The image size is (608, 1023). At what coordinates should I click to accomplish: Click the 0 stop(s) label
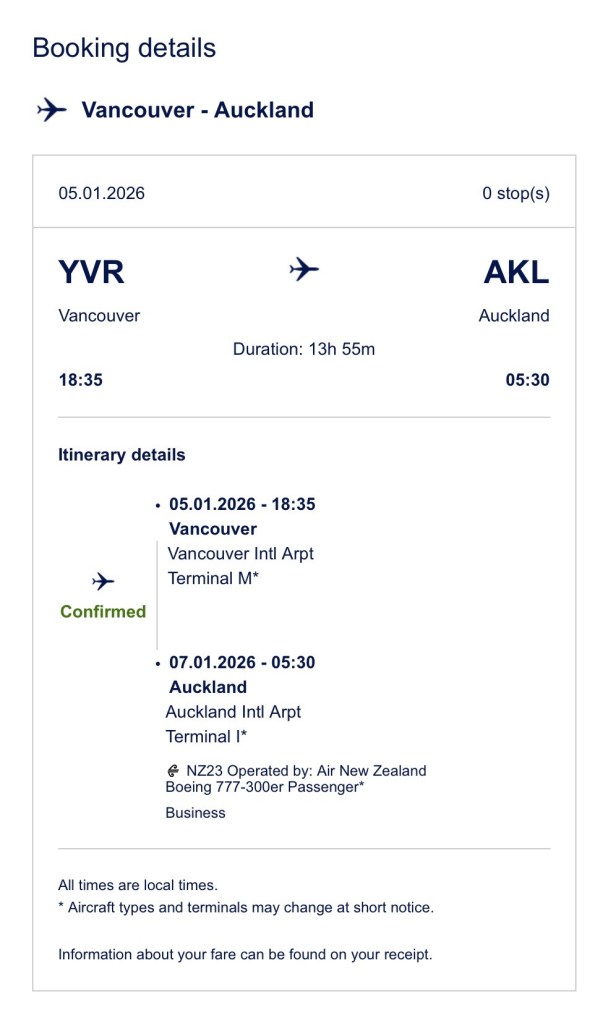515,193
